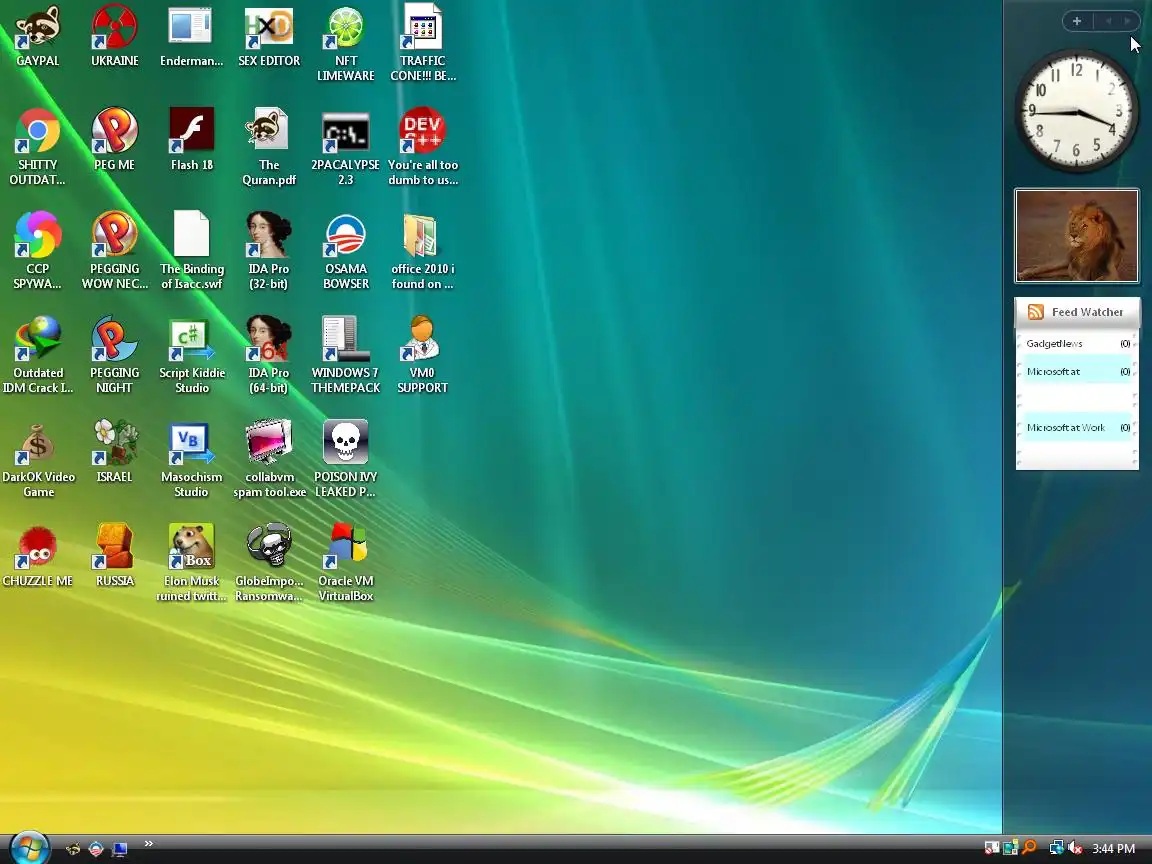Image resolution: width=1152 pixels, height=864 pixels.
Task: Click the Feed Watcher gadget header
Action: click(x=1077, y=312)
